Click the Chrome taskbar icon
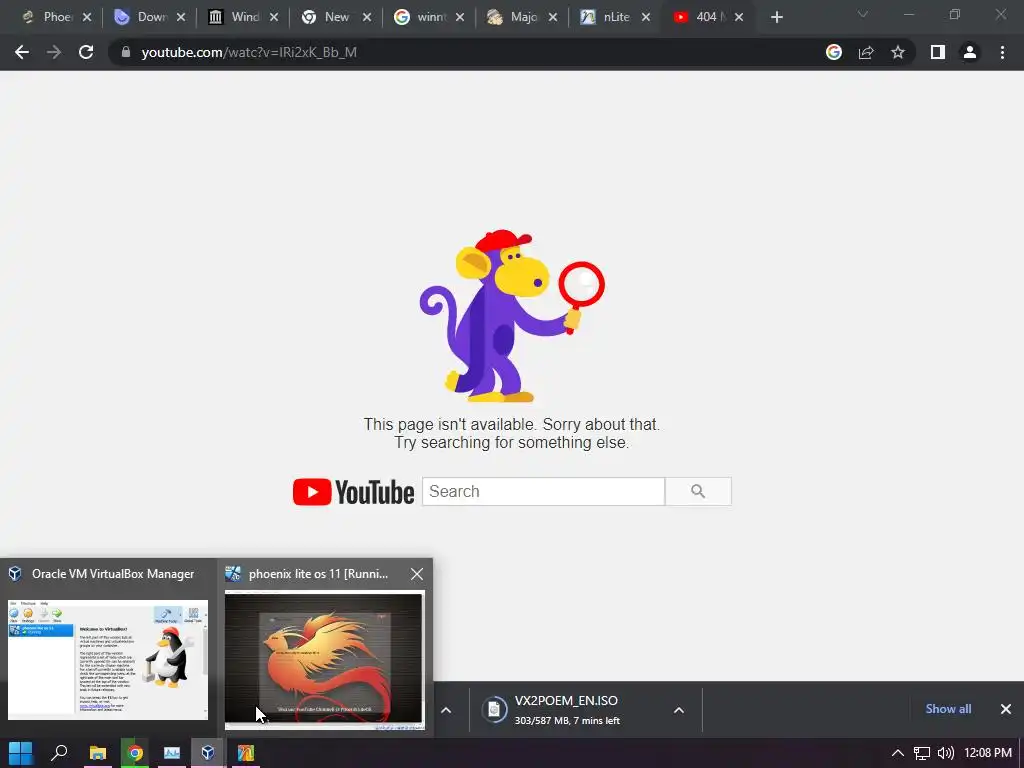This screenshot has height=768, width=1024. pyautogui.click(x=135, y=753)
